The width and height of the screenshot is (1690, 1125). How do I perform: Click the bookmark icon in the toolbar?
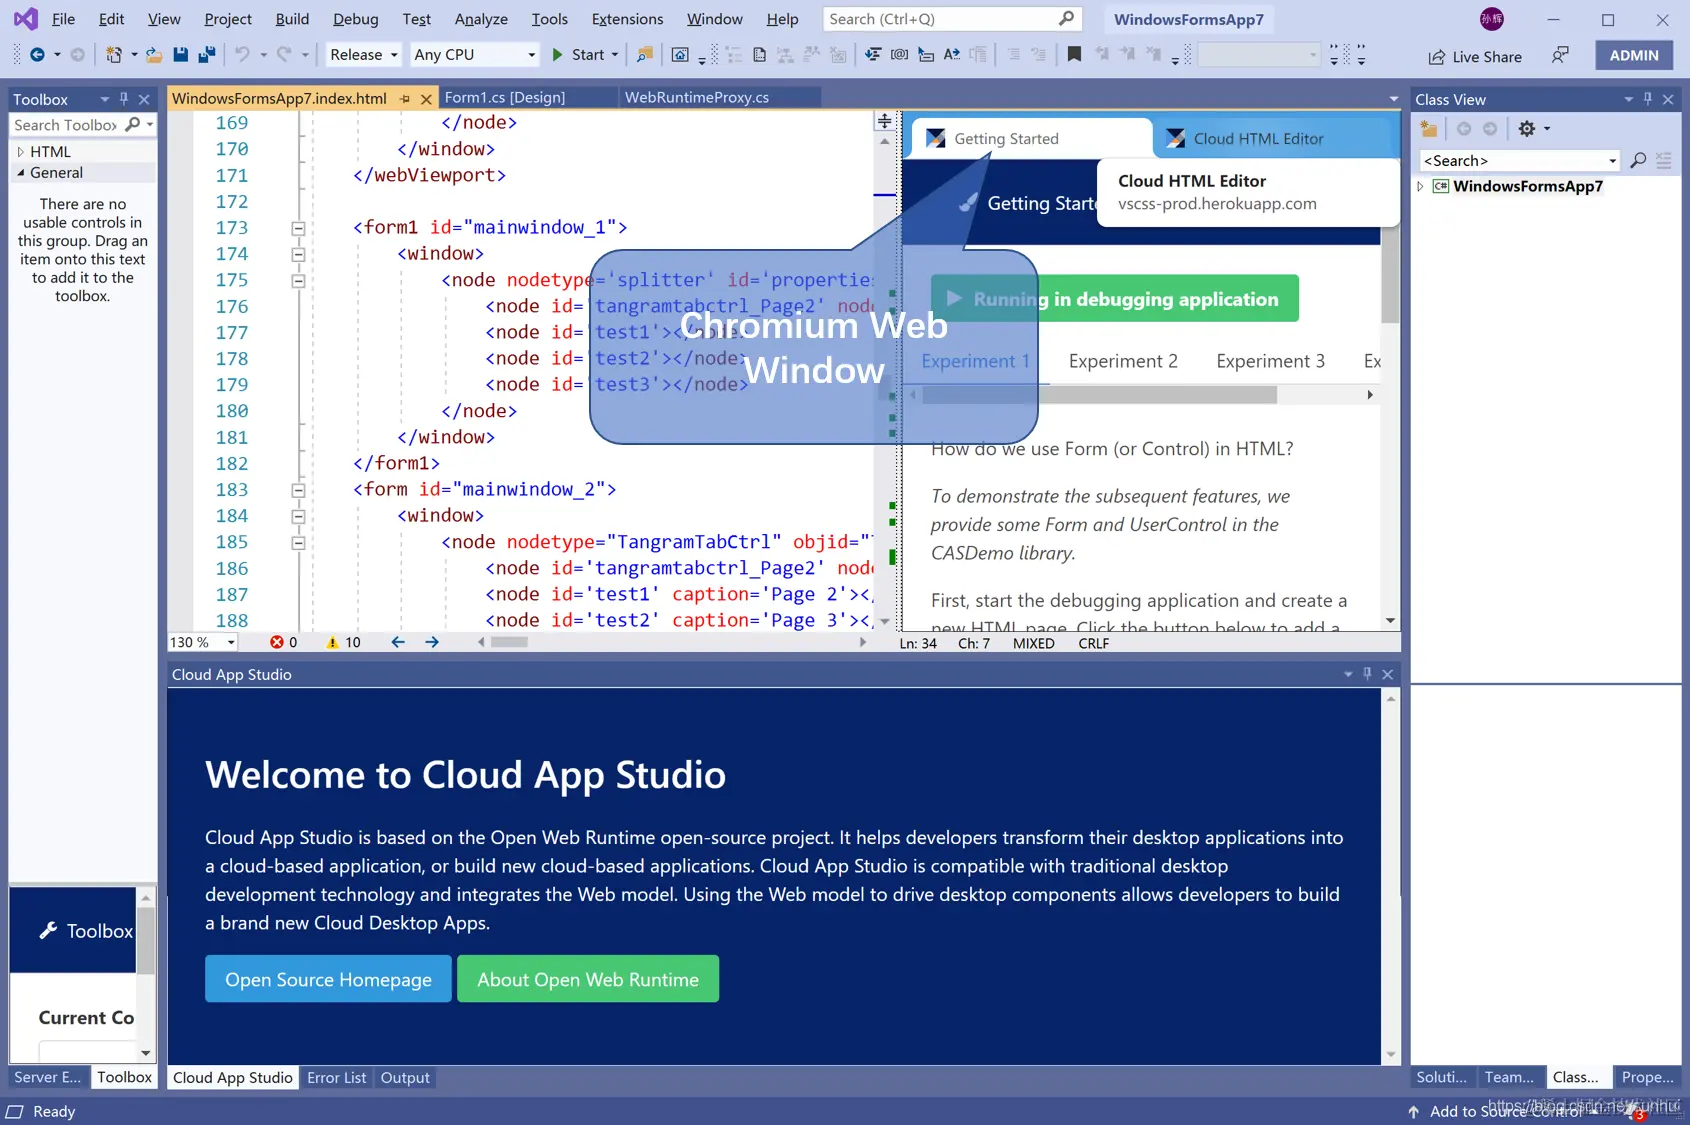tap(1074, 55)
